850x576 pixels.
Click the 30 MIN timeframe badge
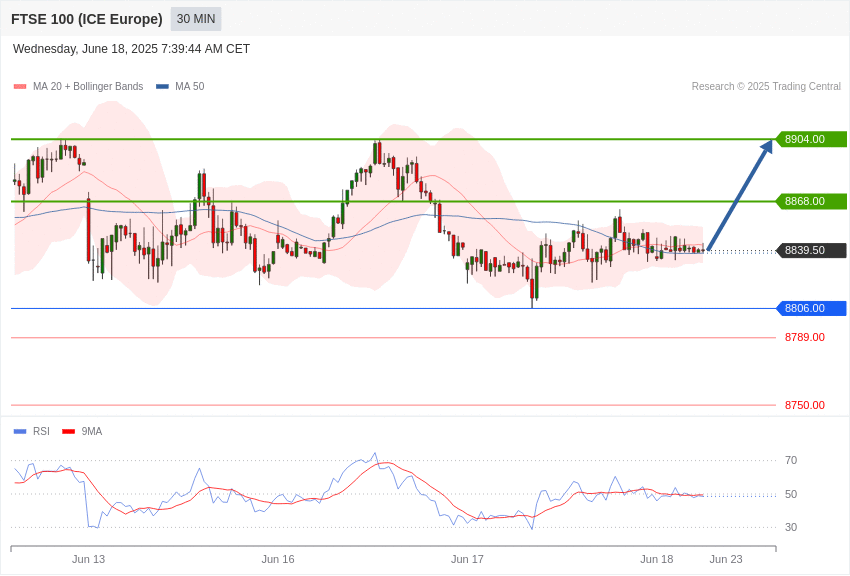click(196, 19)
